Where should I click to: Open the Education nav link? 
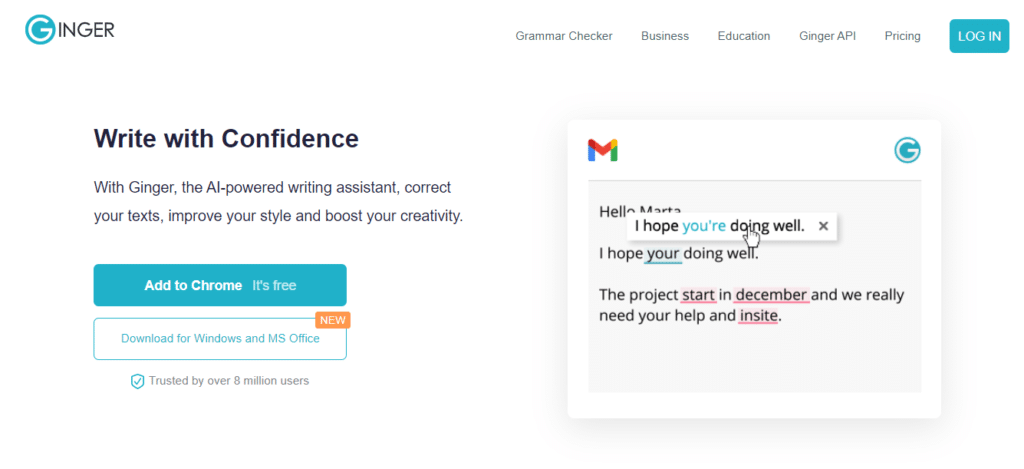(x=743, y=36)
